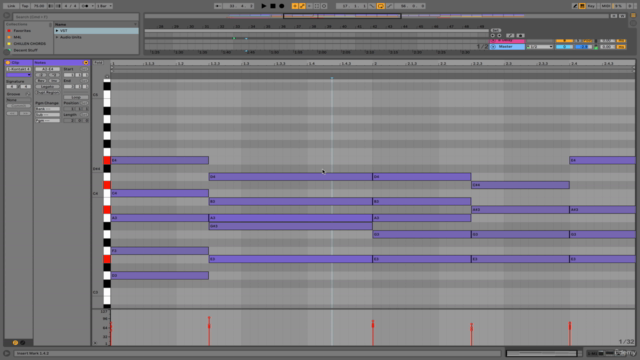The height and width of the screenshot is (360, 640).
Task: Toggle the Clip box activator
Action: tap(8, 62)
